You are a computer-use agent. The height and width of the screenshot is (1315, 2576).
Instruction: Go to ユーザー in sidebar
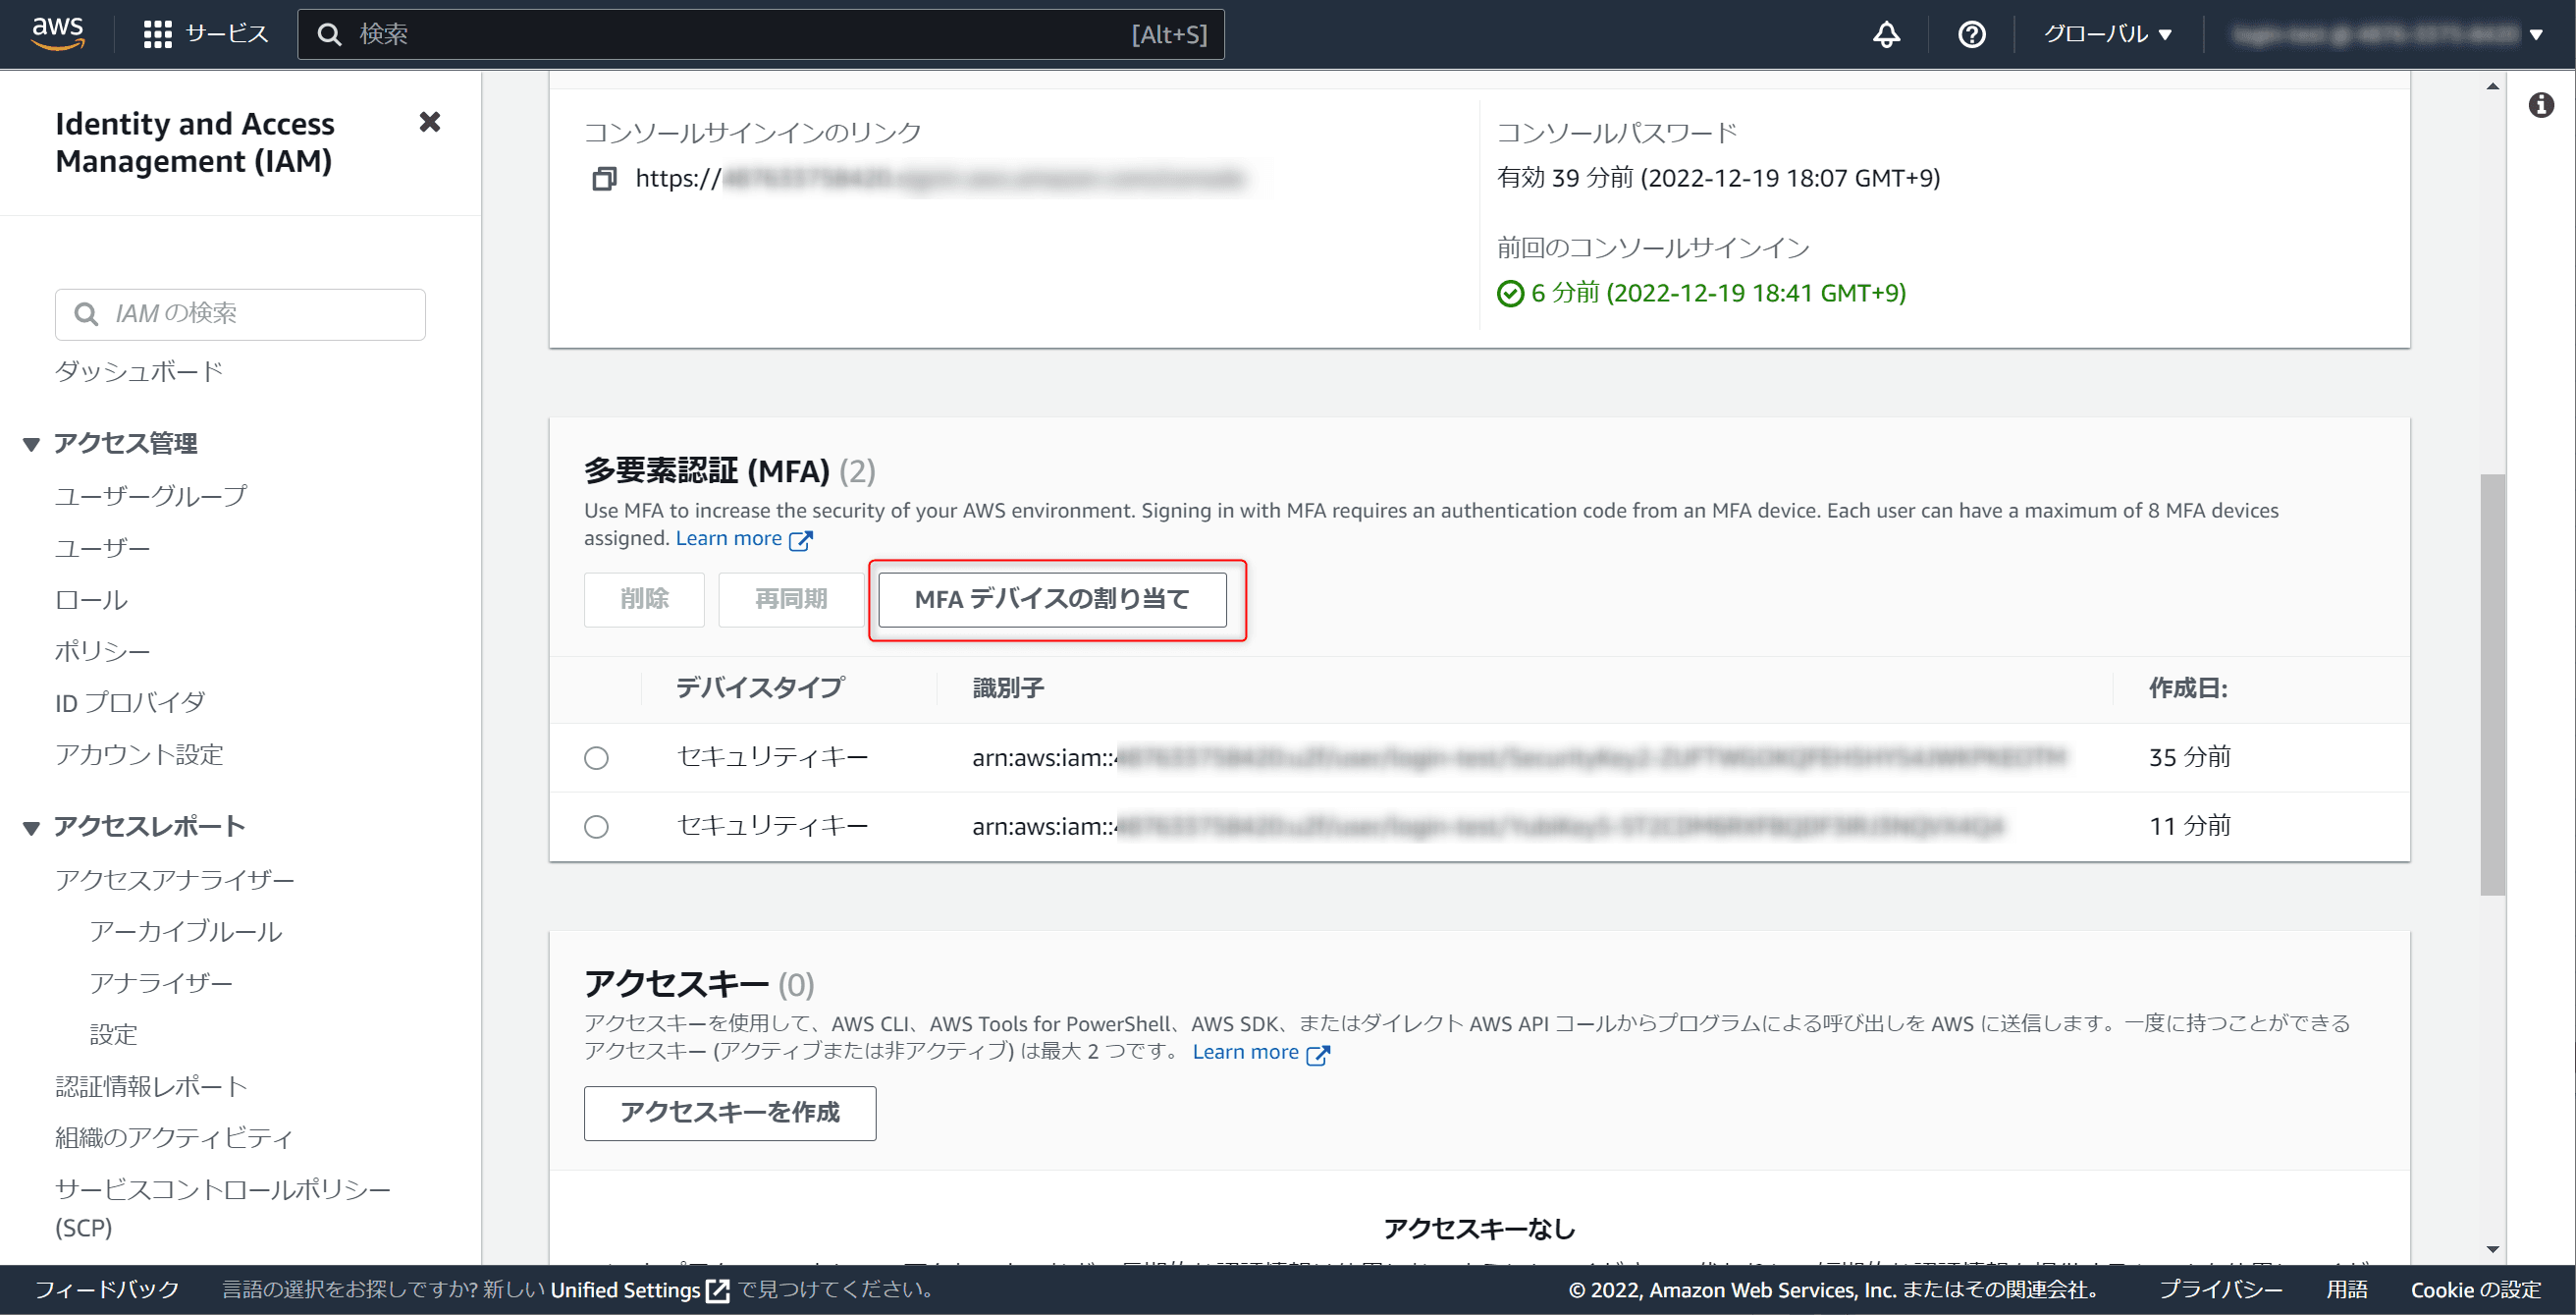(103, 548)
